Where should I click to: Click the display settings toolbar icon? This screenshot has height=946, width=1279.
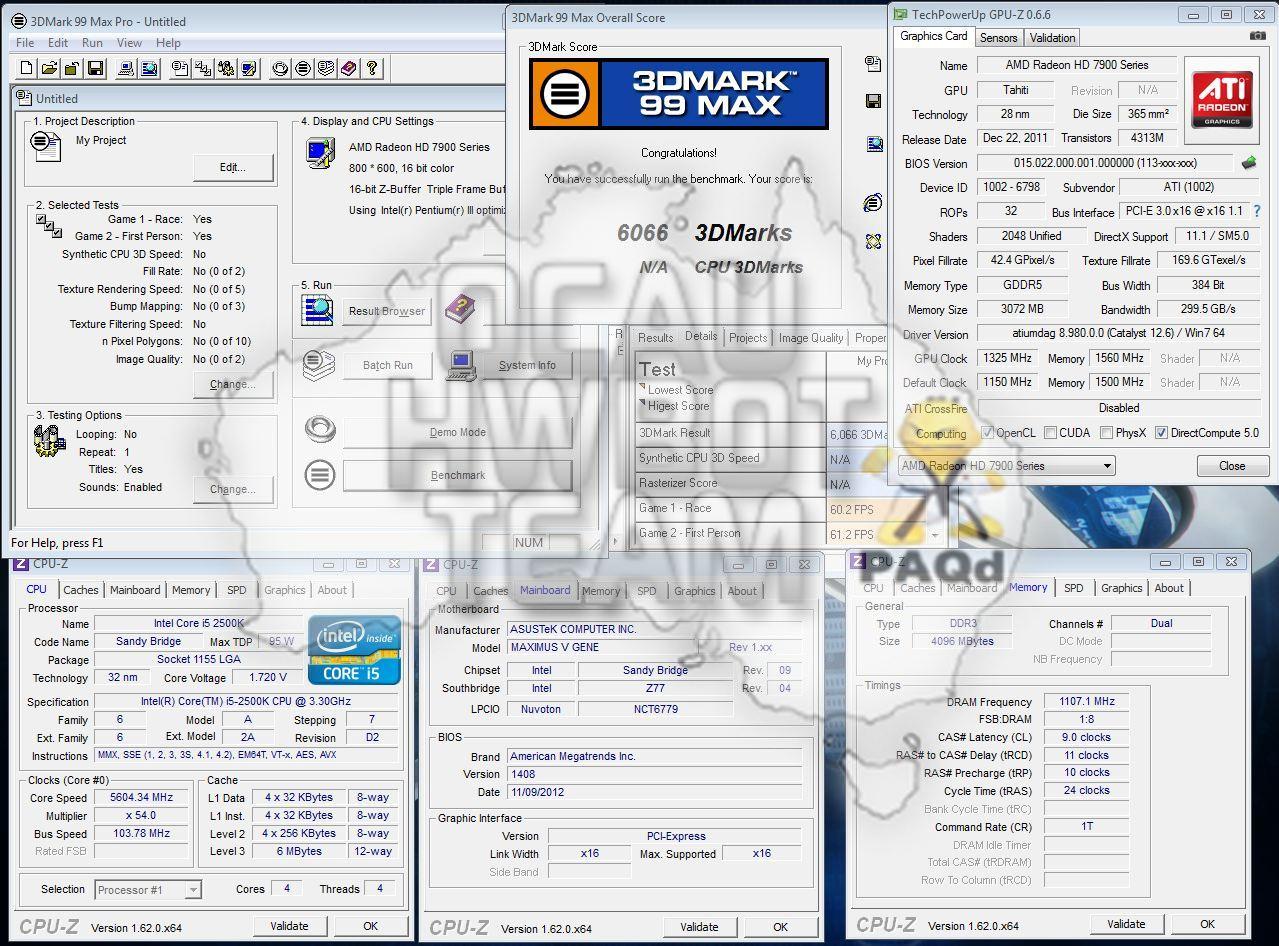tap(249, 68)
